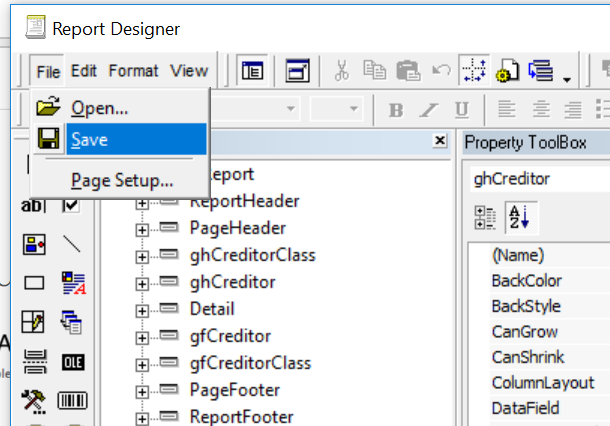Choose the OLE object tool
610x426 pixels.
click(x=72, y=361)
